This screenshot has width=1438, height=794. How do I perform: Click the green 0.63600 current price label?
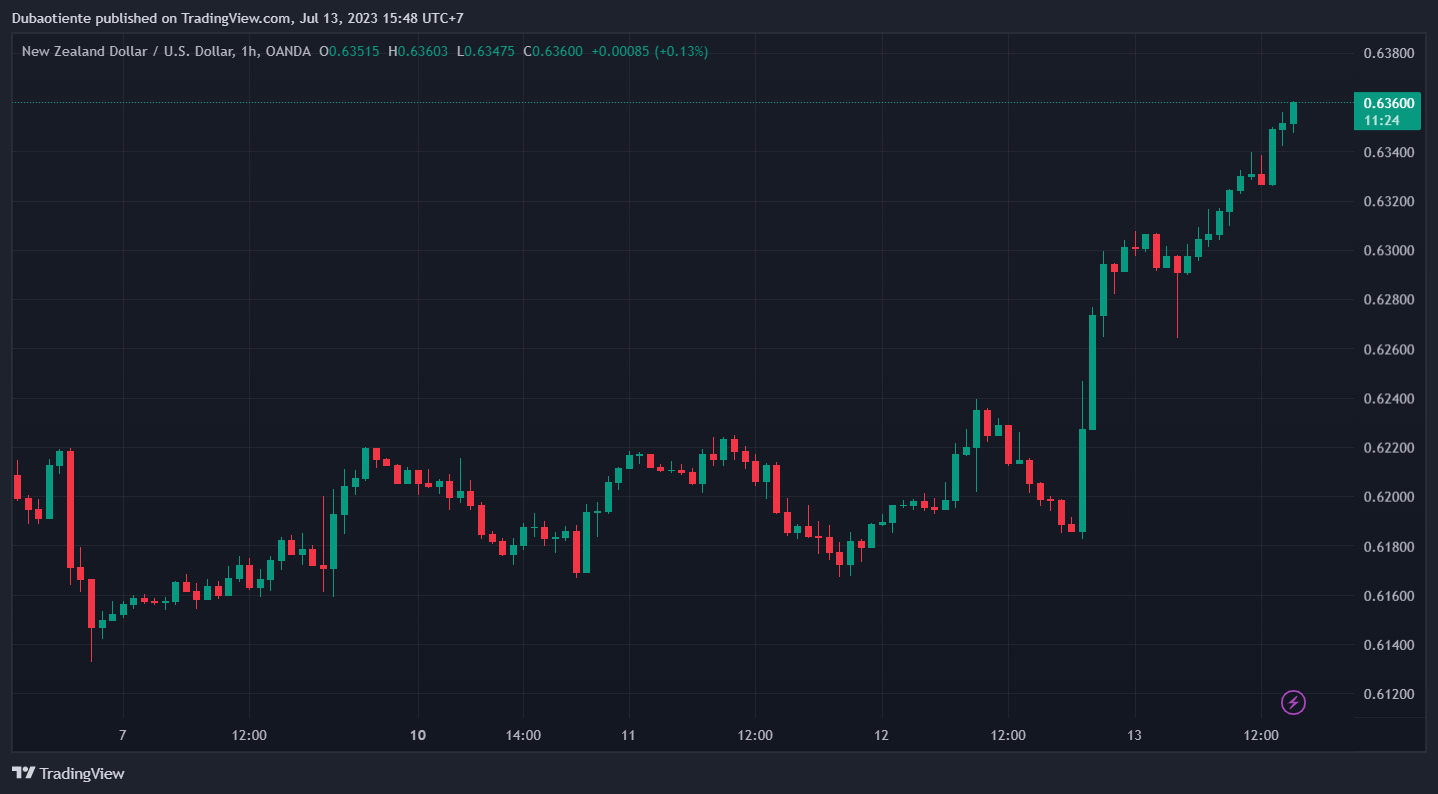pyautogui.click(x=1388, y=103)
